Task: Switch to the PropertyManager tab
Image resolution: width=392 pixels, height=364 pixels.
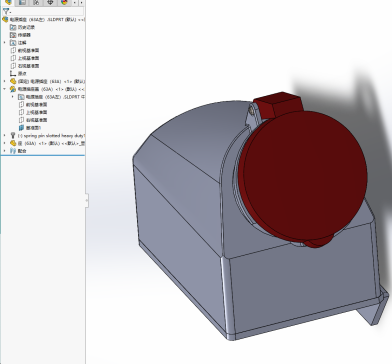Action: [22, 2]
